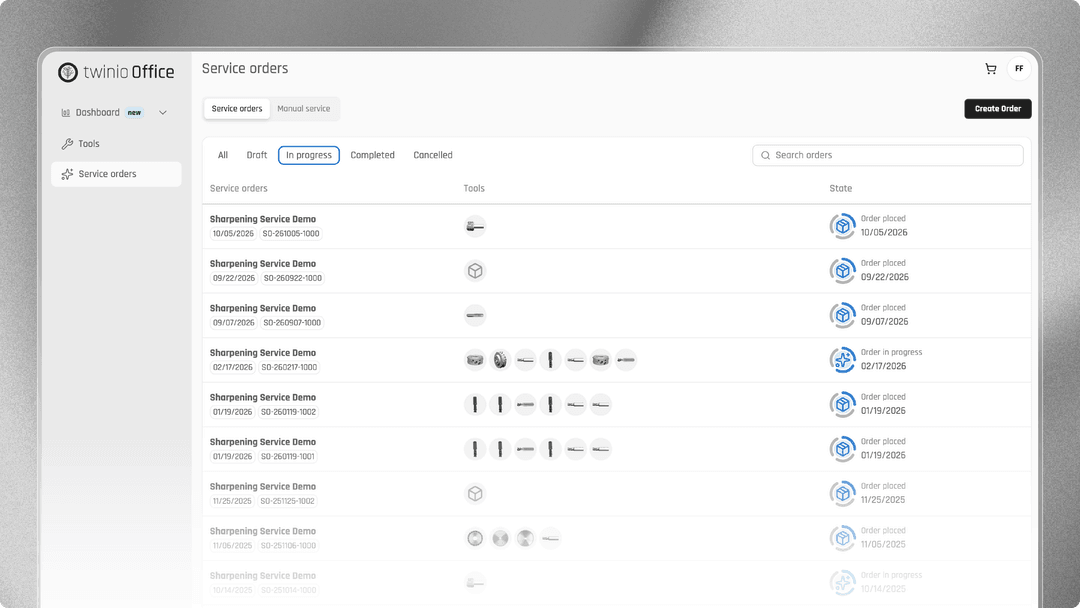Click Order placed state icon for SO-260119-1002

pyautogui.click(x=842, y=405)
